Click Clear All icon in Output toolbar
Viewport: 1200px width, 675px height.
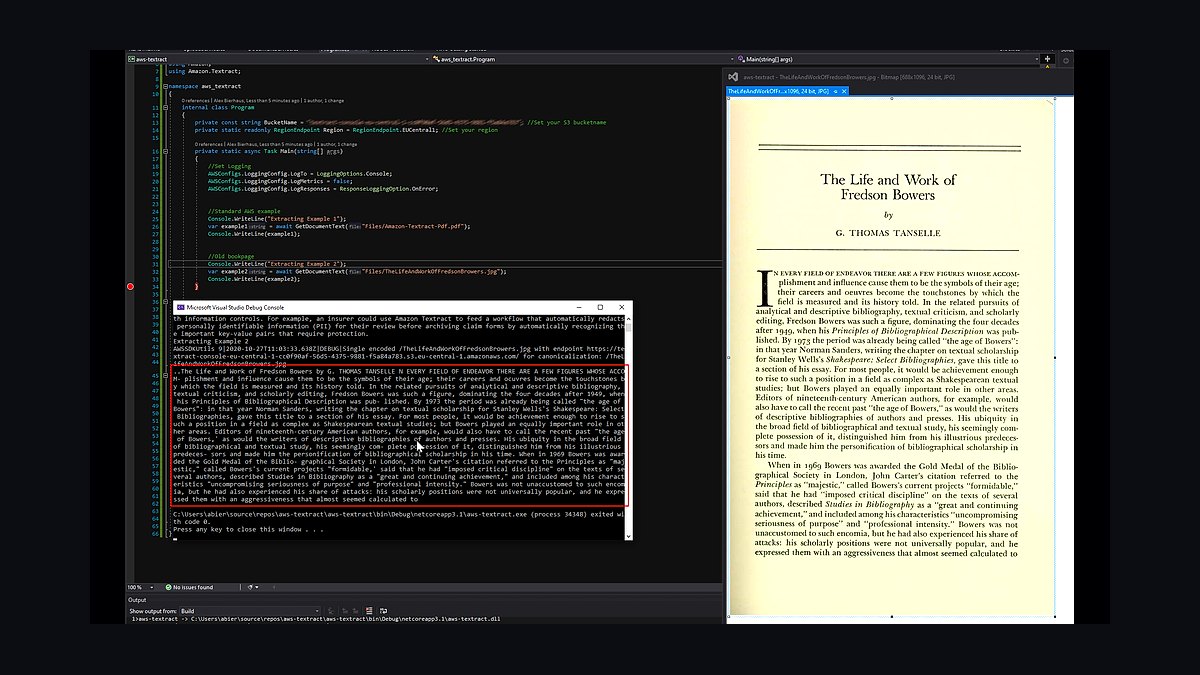tap(368, 610)
